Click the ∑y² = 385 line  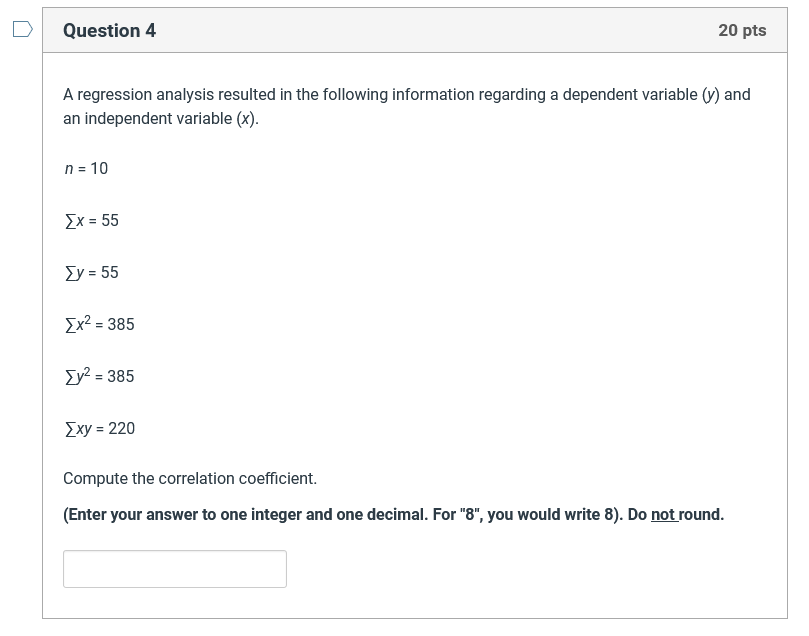(x=100, y=376)
